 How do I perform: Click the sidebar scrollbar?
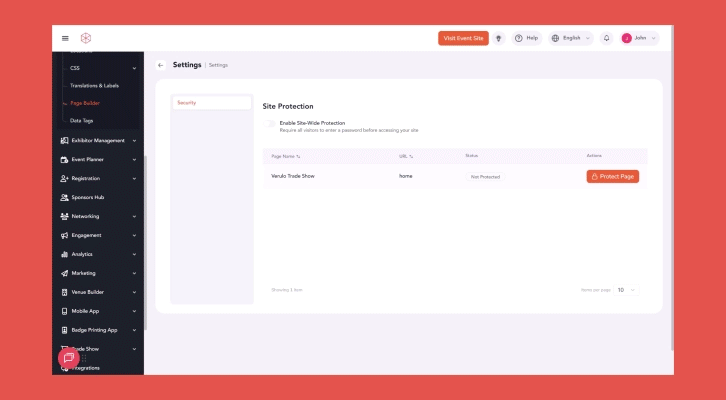(145, 243)
